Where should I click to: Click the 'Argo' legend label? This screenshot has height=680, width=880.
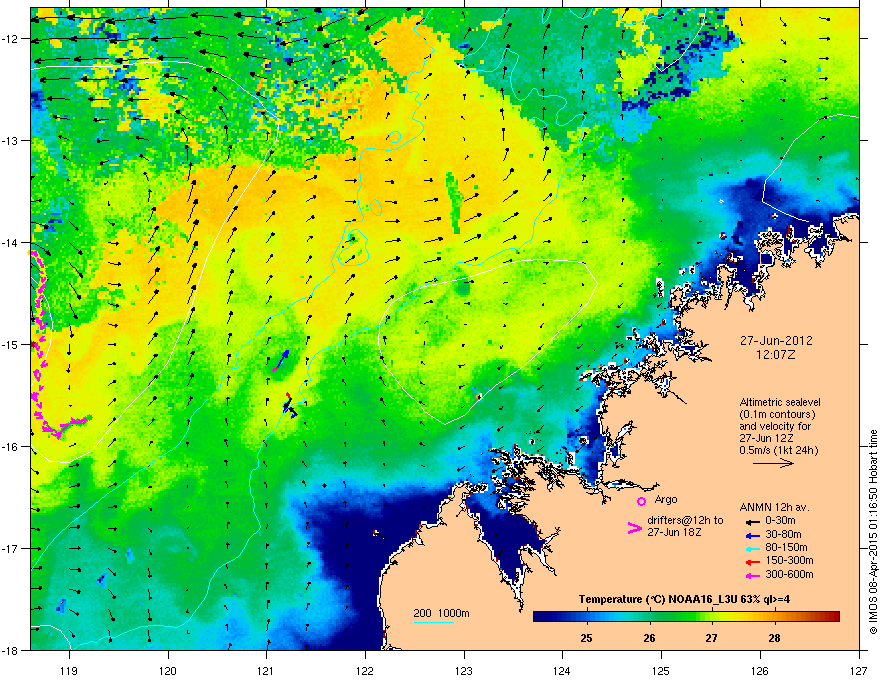666,499
